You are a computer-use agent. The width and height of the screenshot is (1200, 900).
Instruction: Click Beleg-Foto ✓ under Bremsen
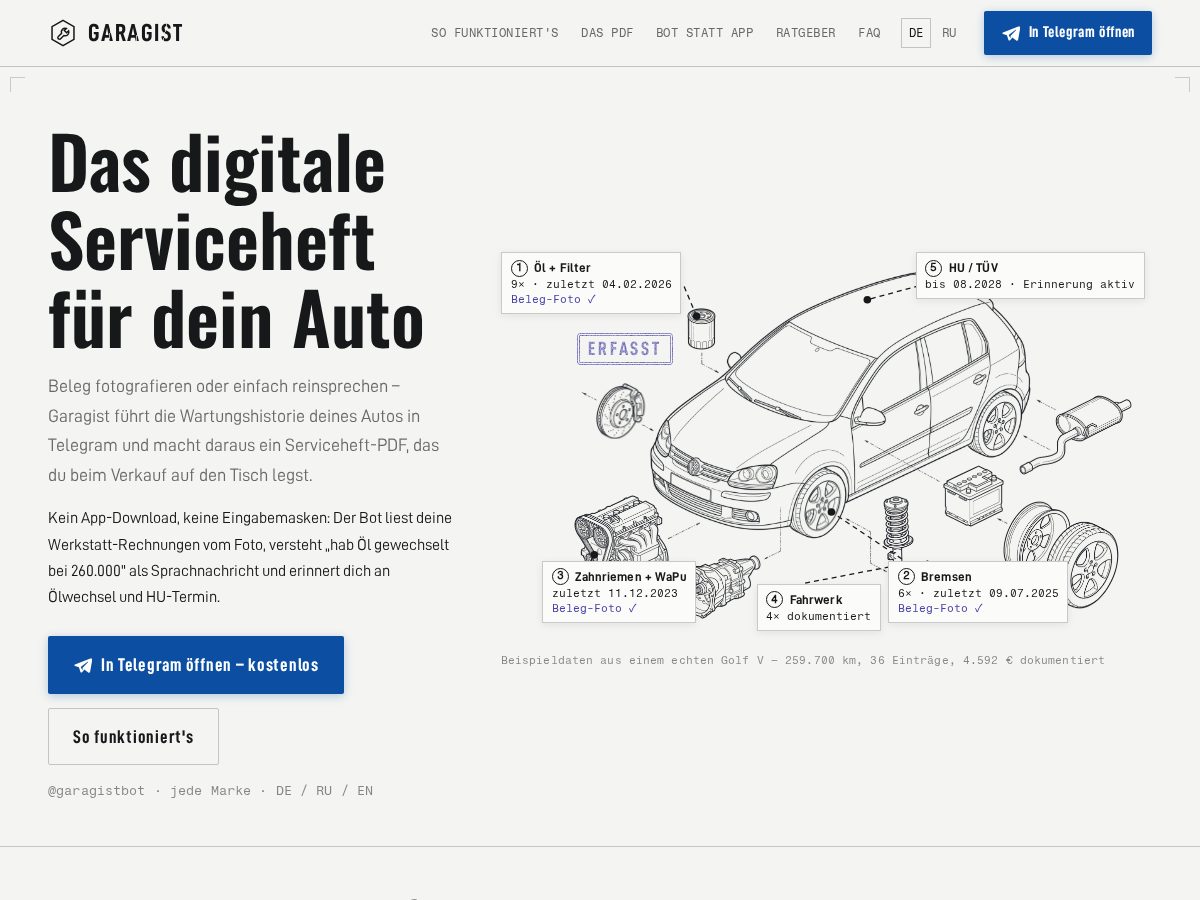940,608
